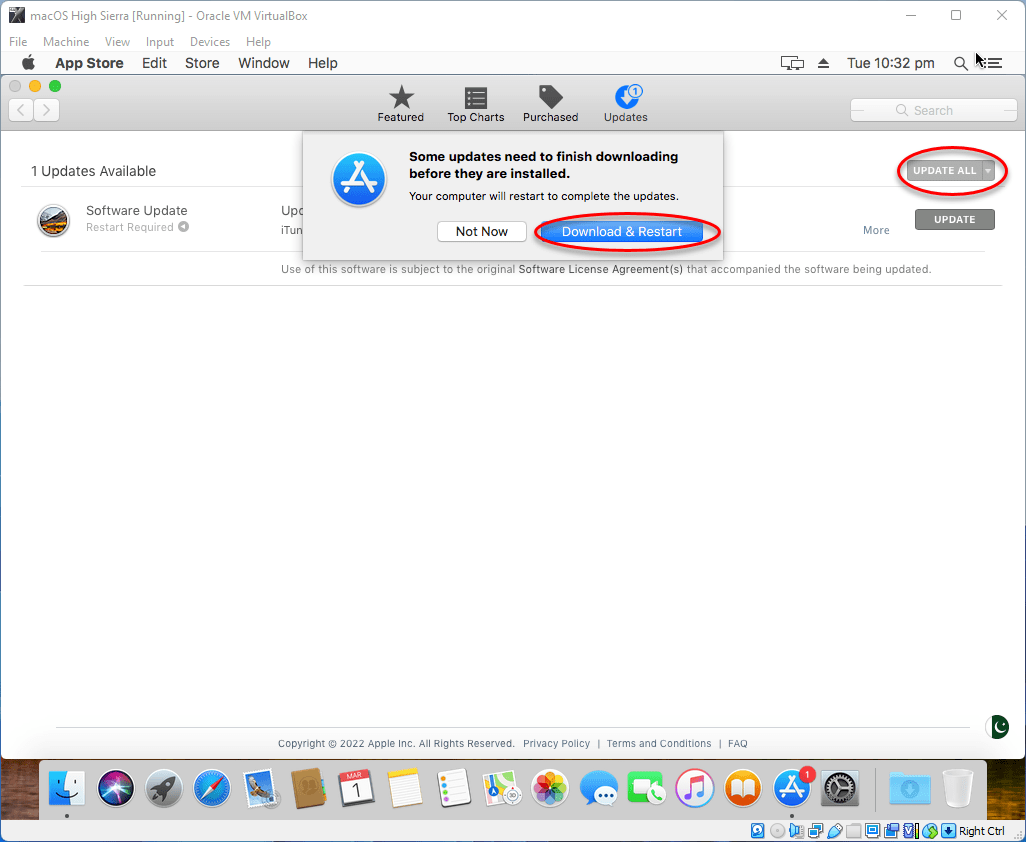This screenshot has width=1026, height=842.
Task: Open Reminders from the Dock
Action: (453, 788)
